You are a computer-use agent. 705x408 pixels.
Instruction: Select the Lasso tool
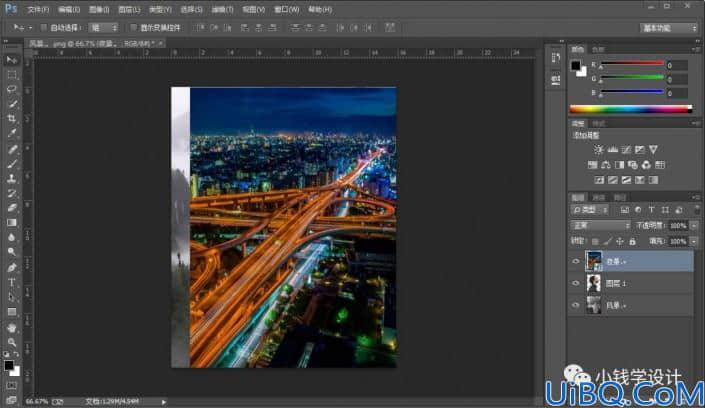12,89
